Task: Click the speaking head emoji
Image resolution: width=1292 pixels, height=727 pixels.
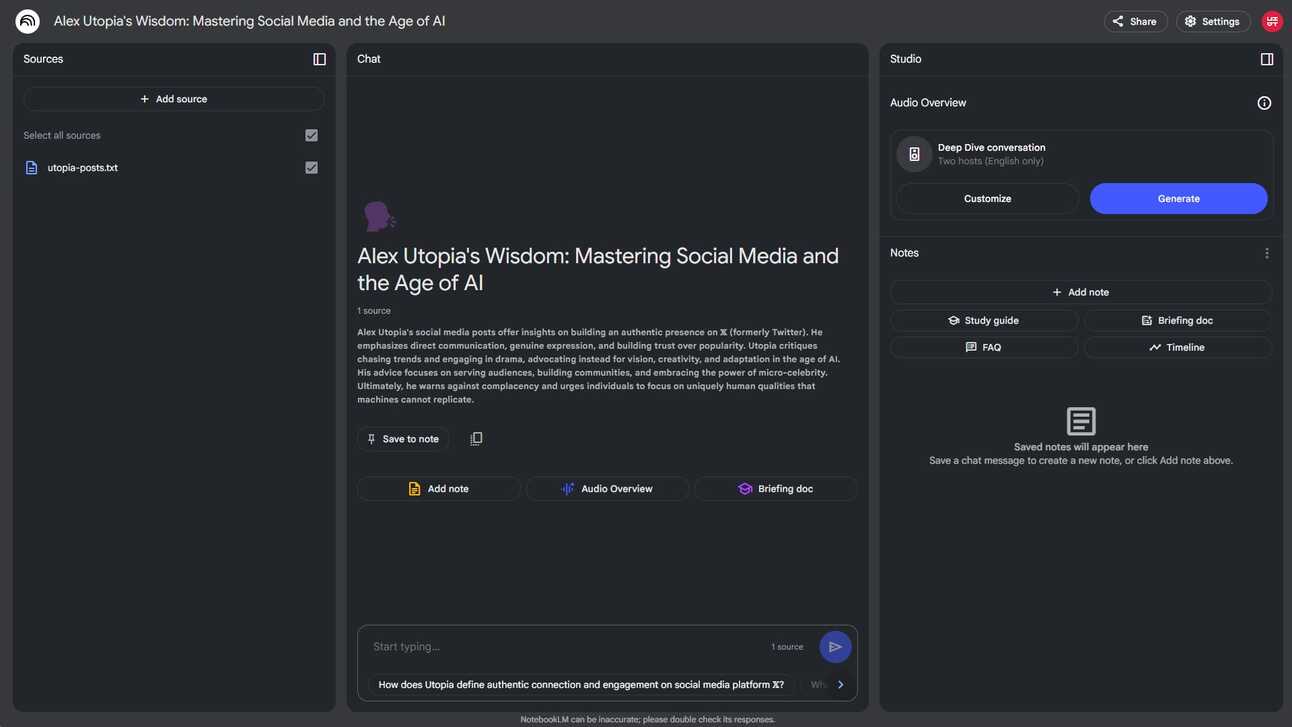Action: point(378,216)
